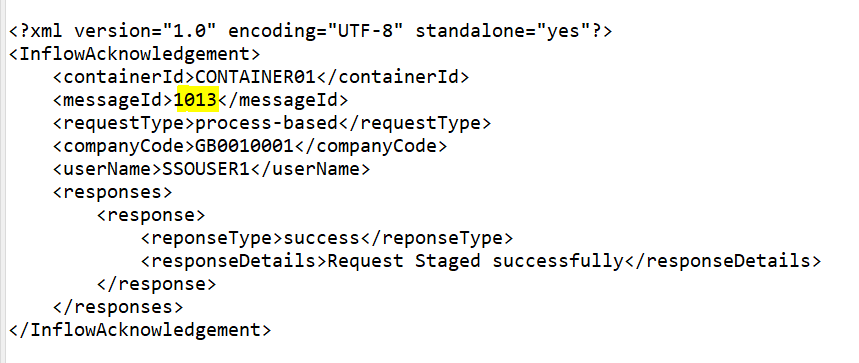The width and height of the screenshot is (859, 363).
Task: Click the closing InflowAcknowledgement tag
Action: pyautogui.click(x=140, y=330)
